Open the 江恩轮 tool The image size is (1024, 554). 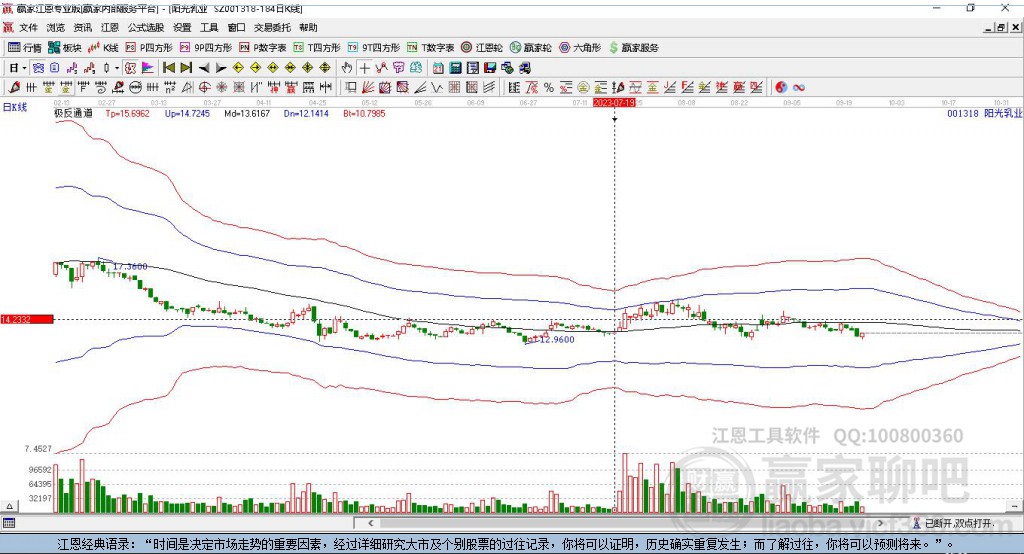pyautogui.click(x=482, y=48)
